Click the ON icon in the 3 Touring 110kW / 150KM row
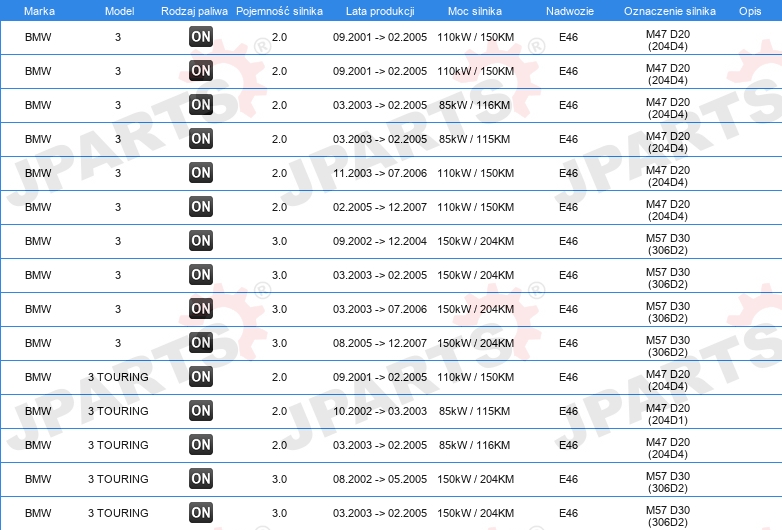Viewport: 782px width, 530px height. [x=201, y=376]
